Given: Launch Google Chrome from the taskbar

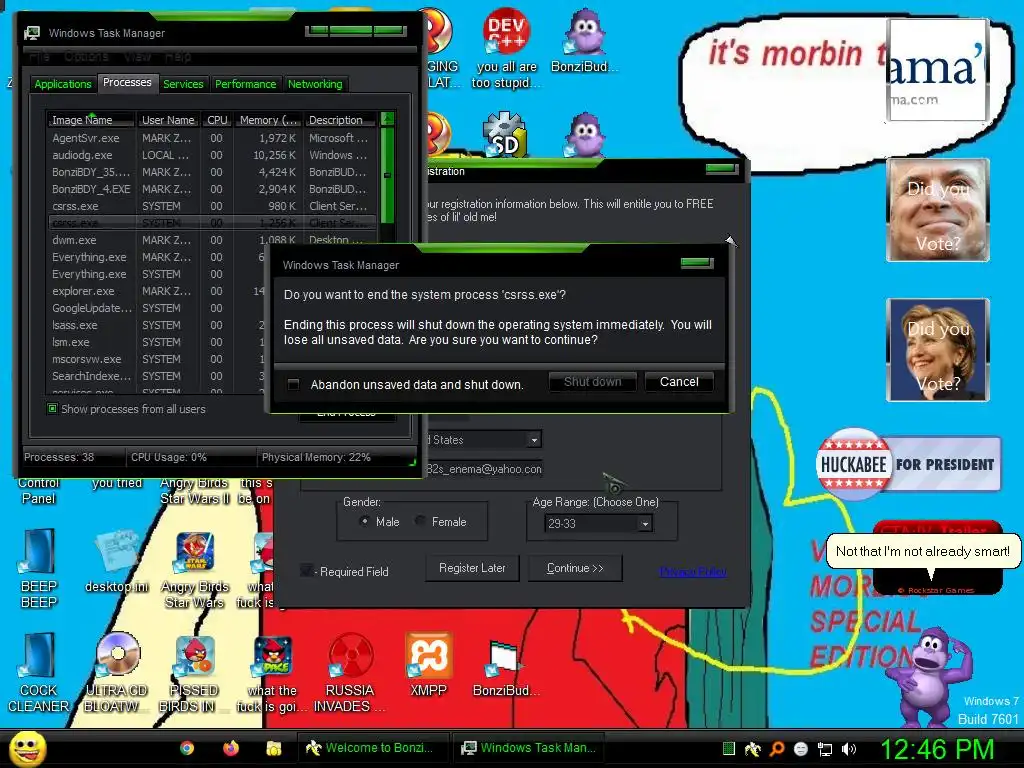Looking at the screenshot, I should tap(187, 748).
